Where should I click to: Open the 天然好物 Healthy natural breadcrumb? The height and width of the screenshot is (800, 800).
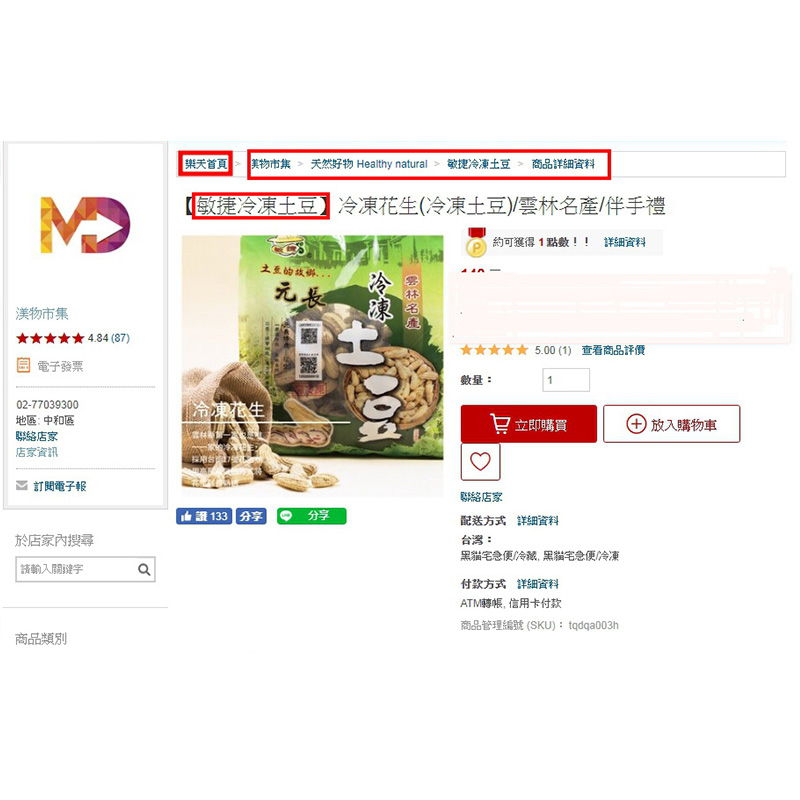coord(369,164)
